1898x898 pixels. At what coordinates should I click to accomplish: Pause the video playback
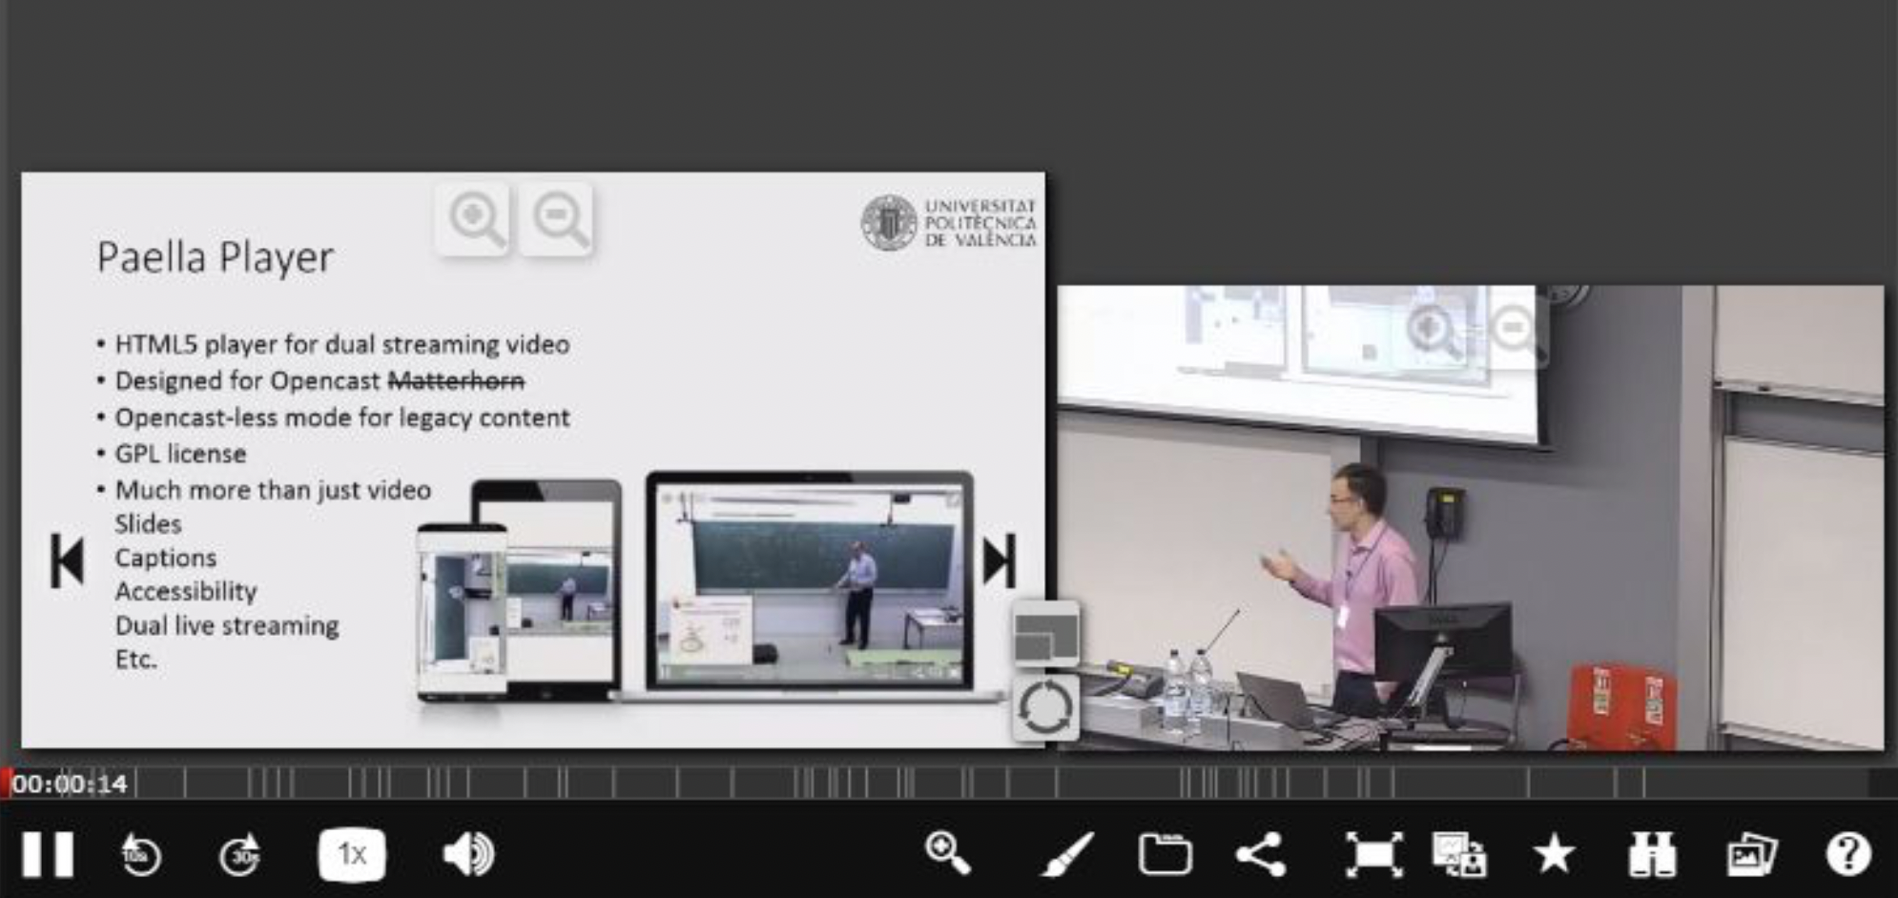click(x=47, y=854)
